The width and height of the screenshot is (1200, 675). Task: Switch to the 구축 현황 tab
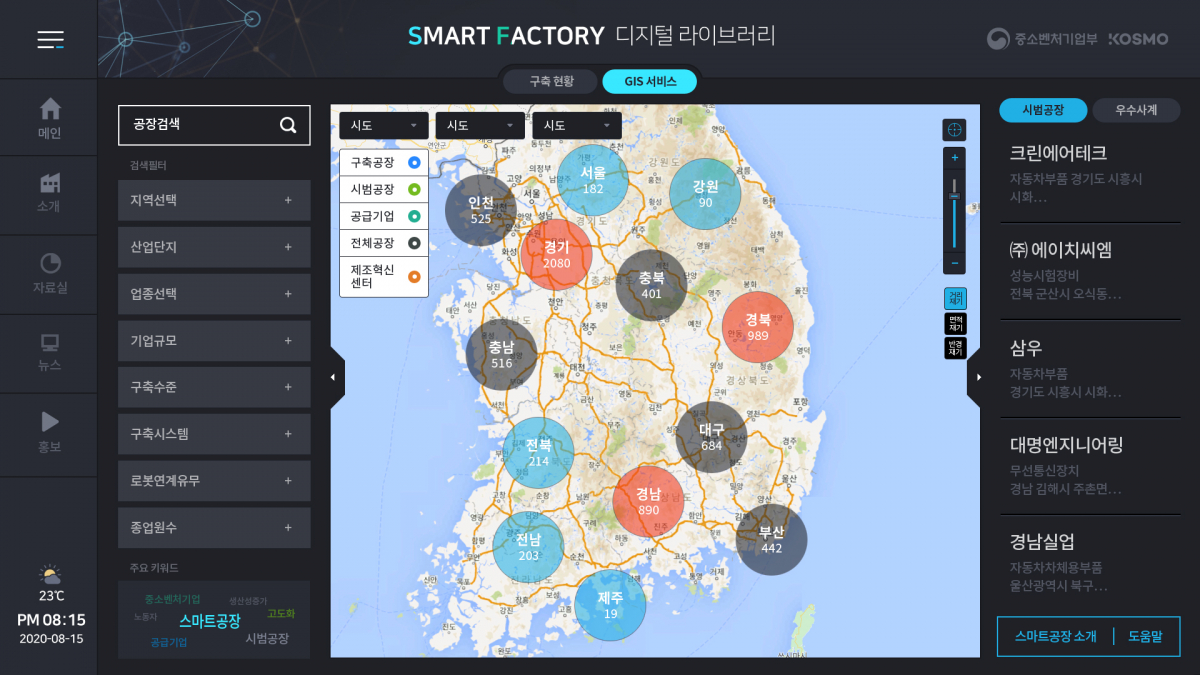[549, 82]
